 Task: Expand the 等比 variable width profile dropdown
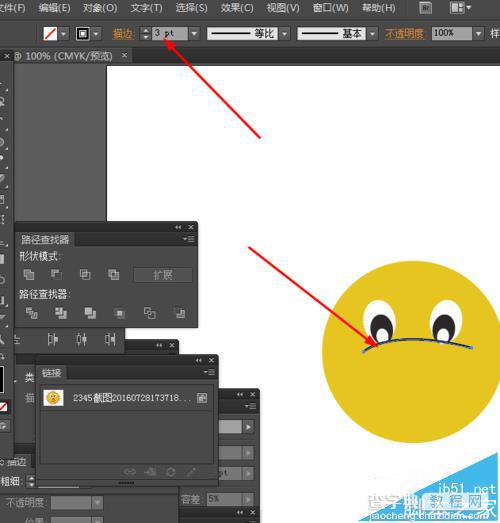click(x=285, y=33)
